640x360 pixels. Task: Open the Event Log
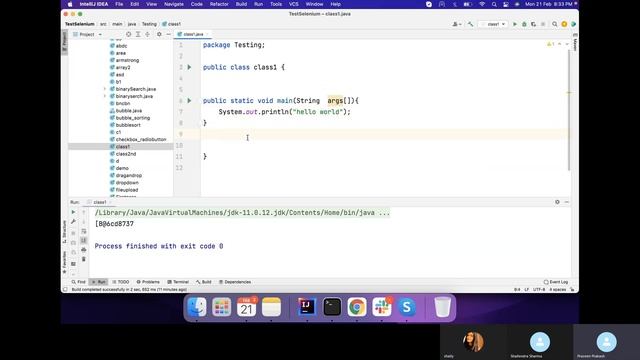click(x=556, y=282)
